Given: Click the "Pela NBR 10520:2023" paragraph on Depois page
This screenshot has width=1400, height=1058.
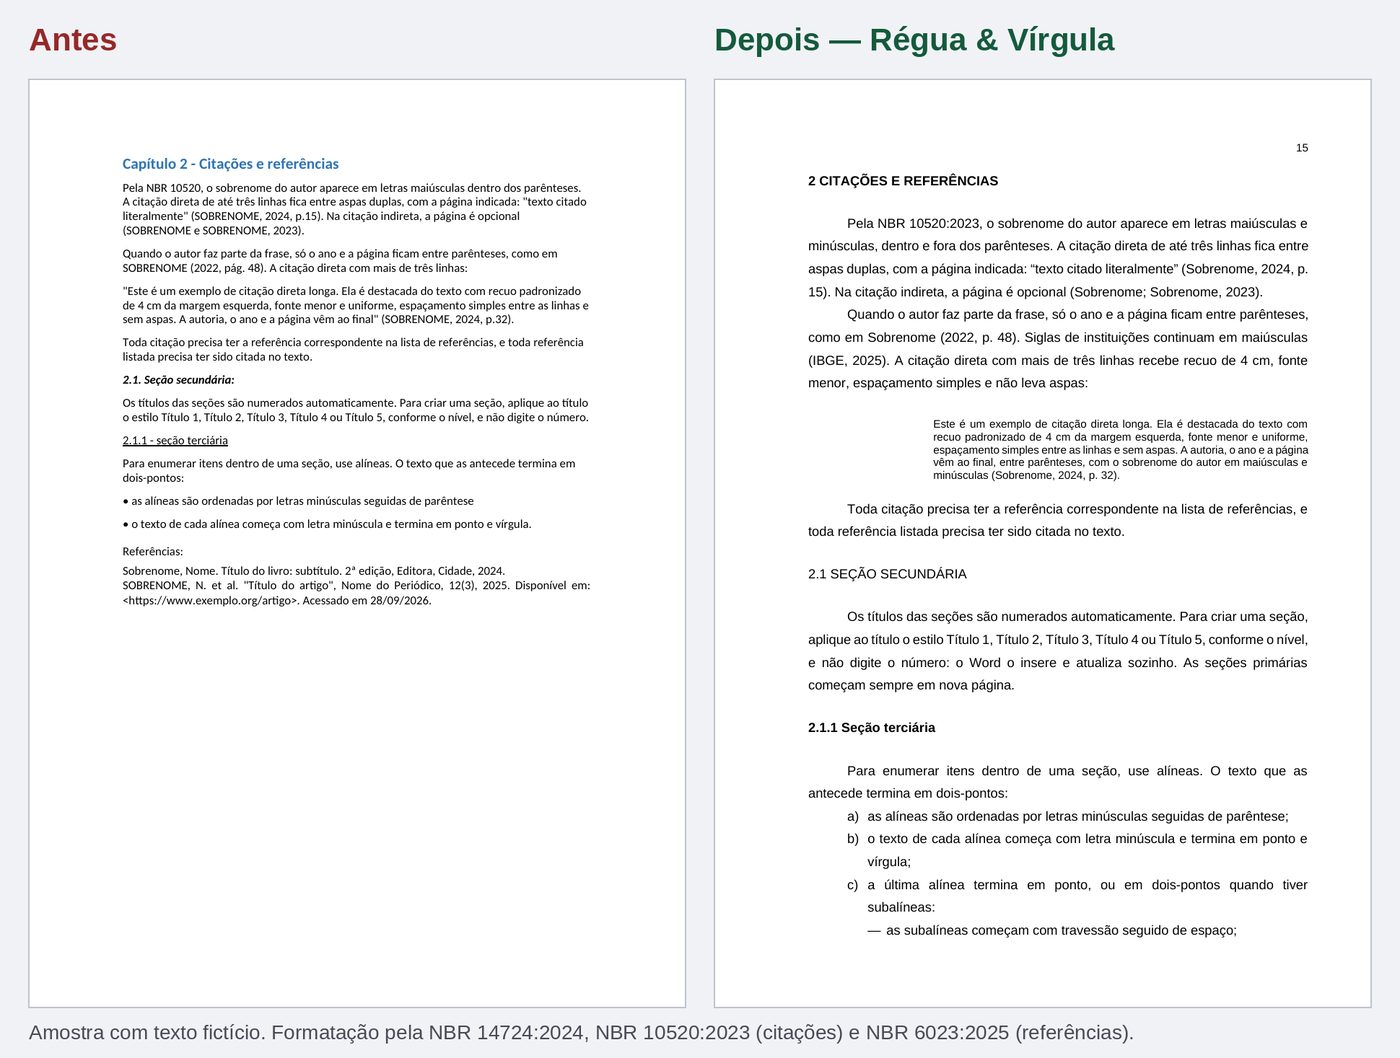Looking at the screenshot, I should pyautogui.click(x=1058, y=258).
